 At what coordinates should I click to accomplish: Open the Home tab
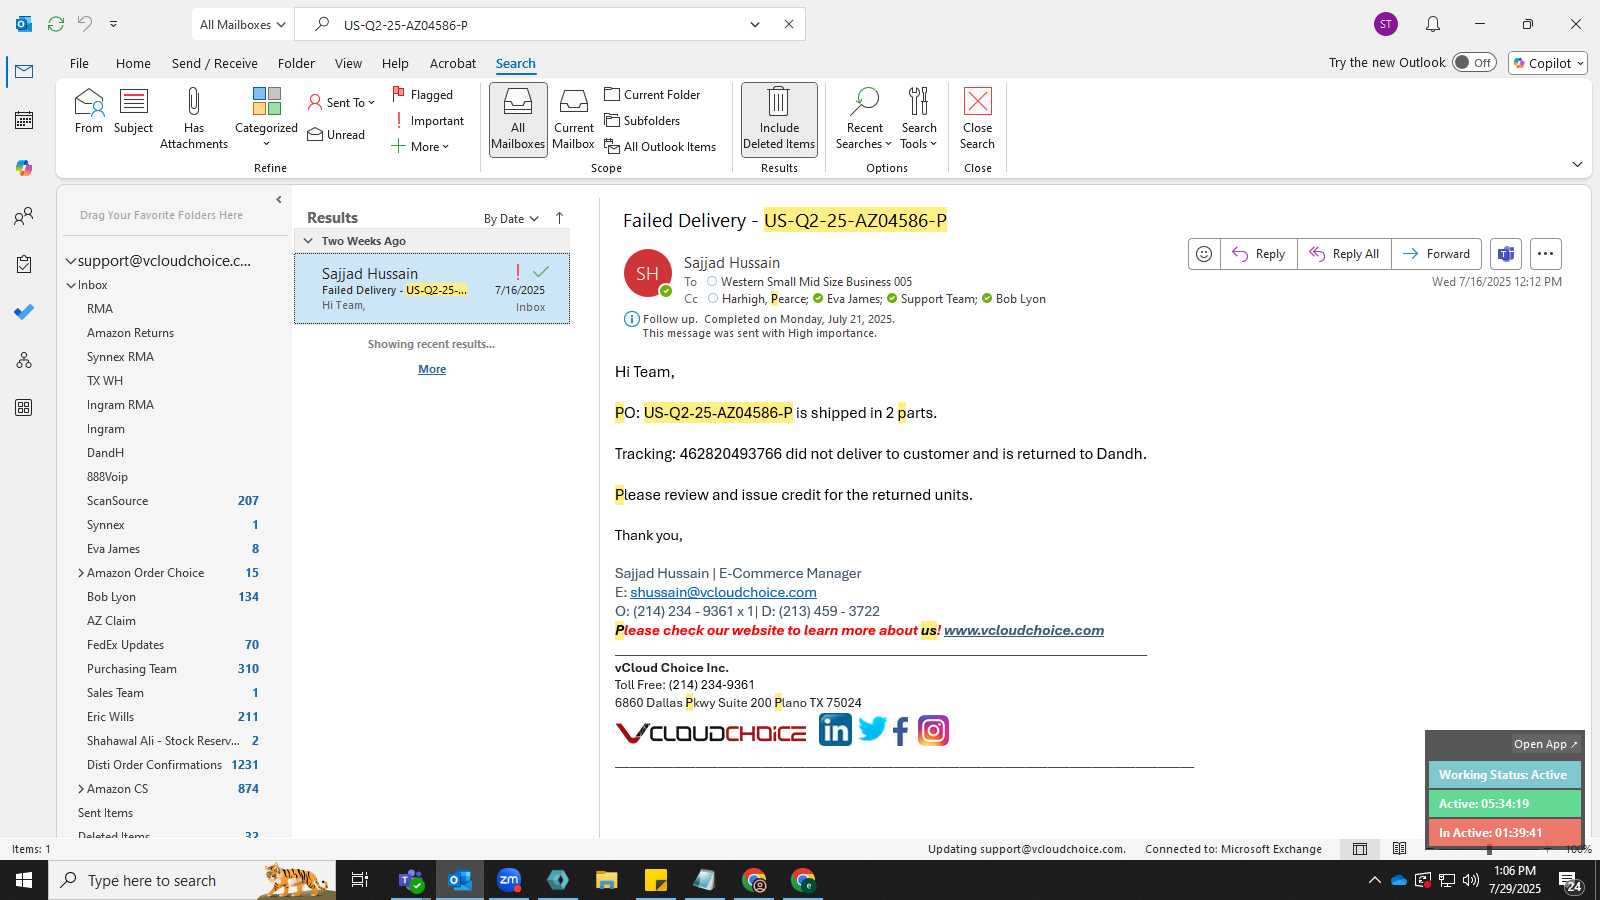133,63
